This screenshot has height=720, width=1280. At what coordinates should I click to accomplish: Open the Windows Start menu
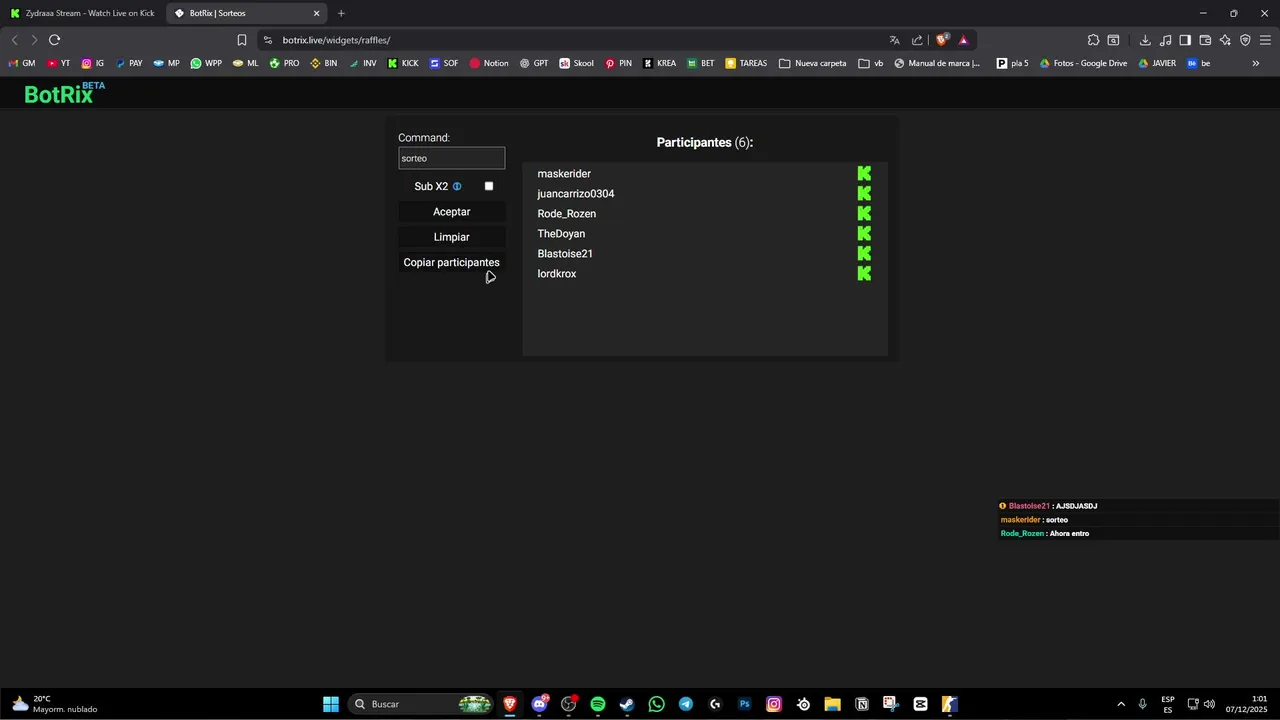[331, 704]
